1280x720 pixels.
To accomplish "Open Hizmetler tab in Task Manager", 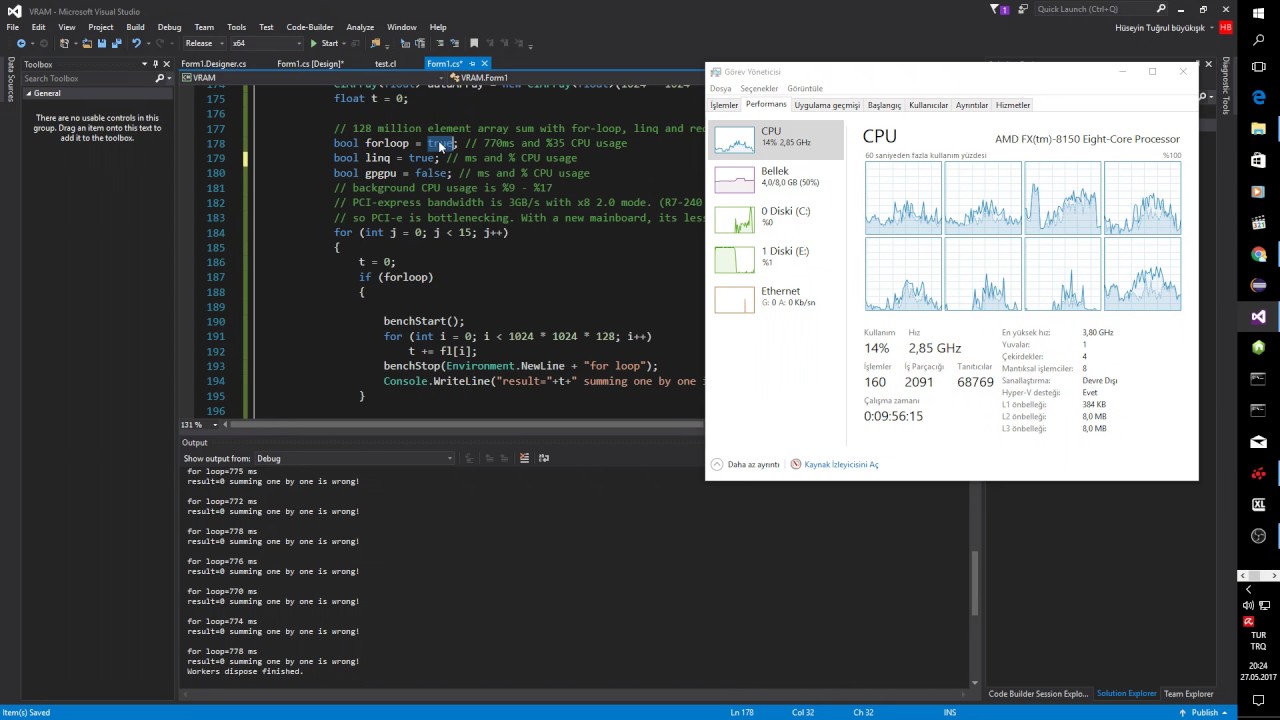I will click(1013, 105).
